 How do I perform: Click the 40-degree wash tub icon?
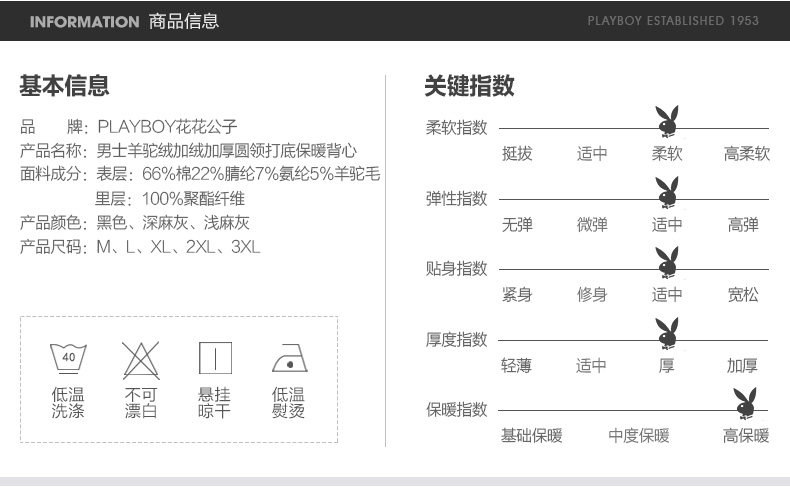pyautogui.click(x=68, y=358)
